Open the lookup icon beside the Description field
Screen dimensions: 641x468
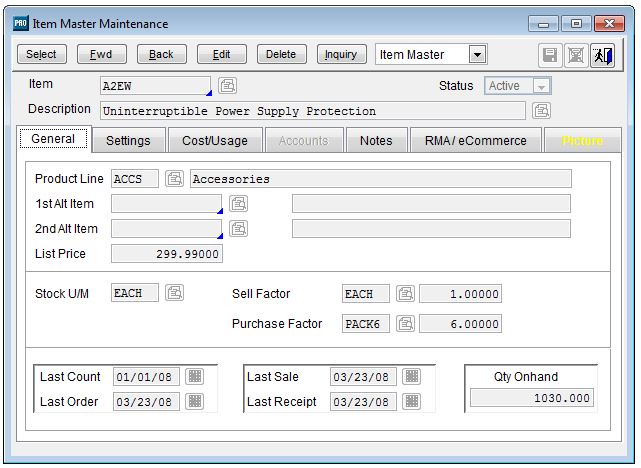[x=541, y=110]
